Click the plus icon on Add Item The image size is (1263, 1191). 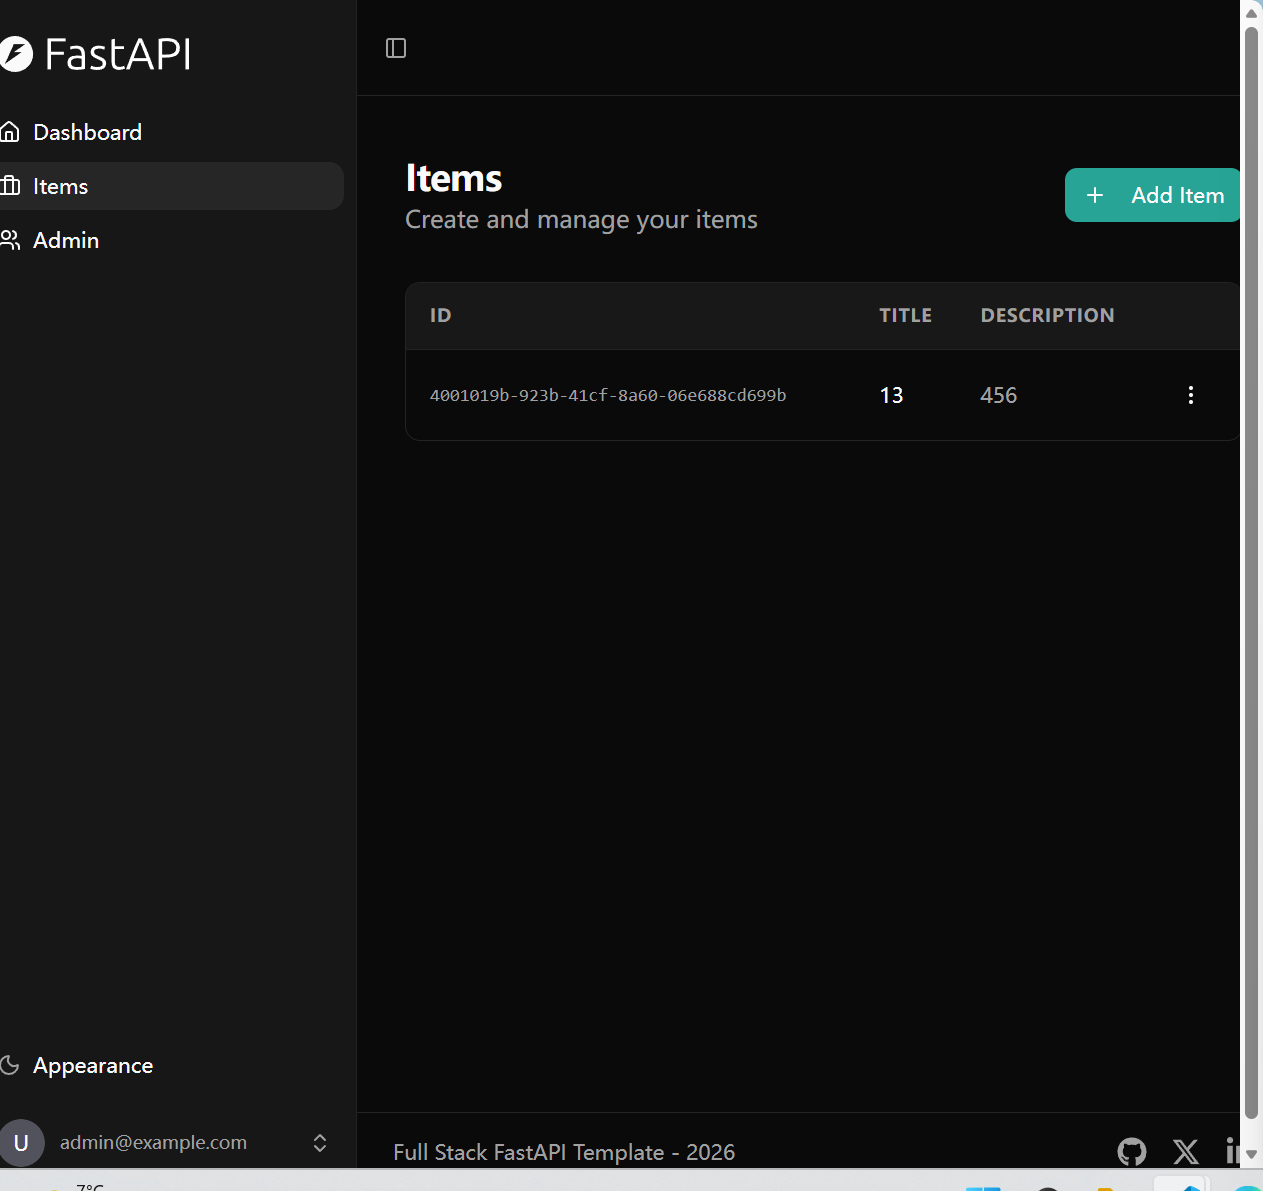(x=1095, y=195)
